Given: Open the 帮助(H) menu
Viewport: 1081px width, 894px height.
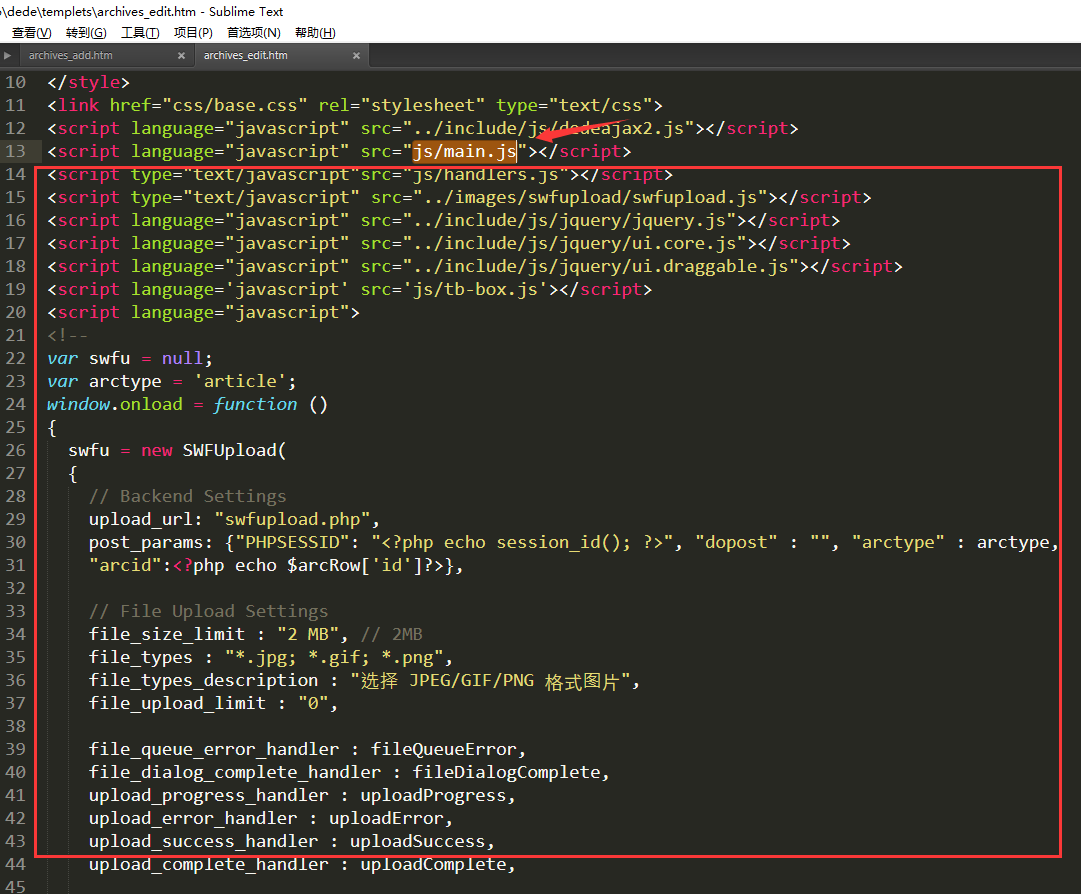Looking at the screenshot, I should [x=315, y=33].
